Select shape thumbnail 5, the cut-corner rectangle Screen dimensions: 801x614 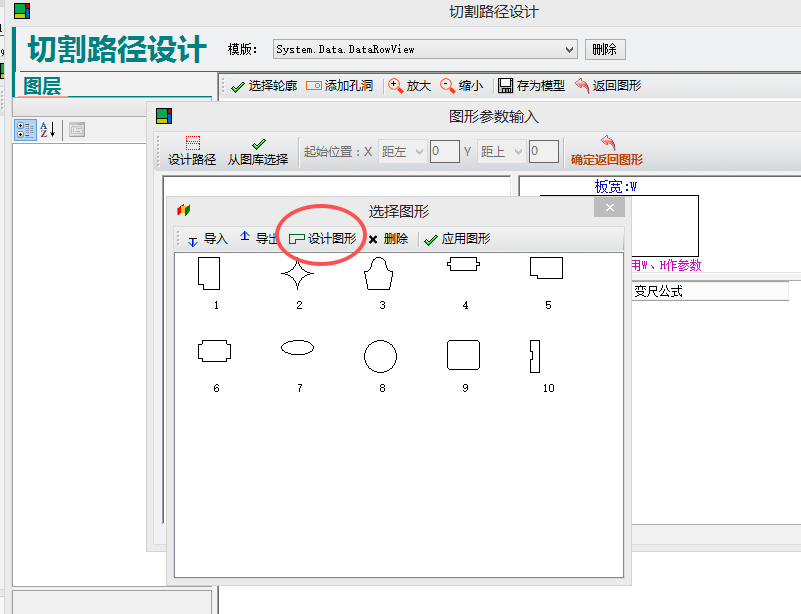pos(547,268)
